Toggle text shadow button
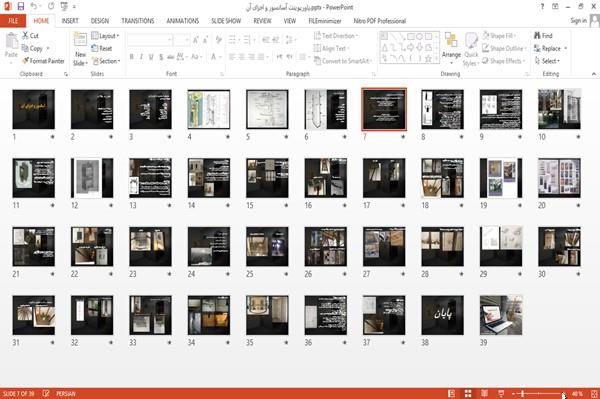The height and width of the screenshot is (399, 600). coord(161,57)
